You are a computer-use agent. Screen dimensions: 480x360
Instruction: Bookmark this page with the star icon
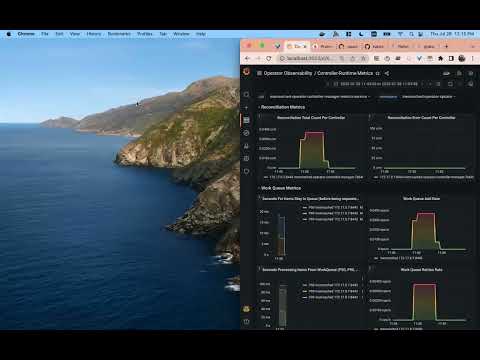click(363, 58)
